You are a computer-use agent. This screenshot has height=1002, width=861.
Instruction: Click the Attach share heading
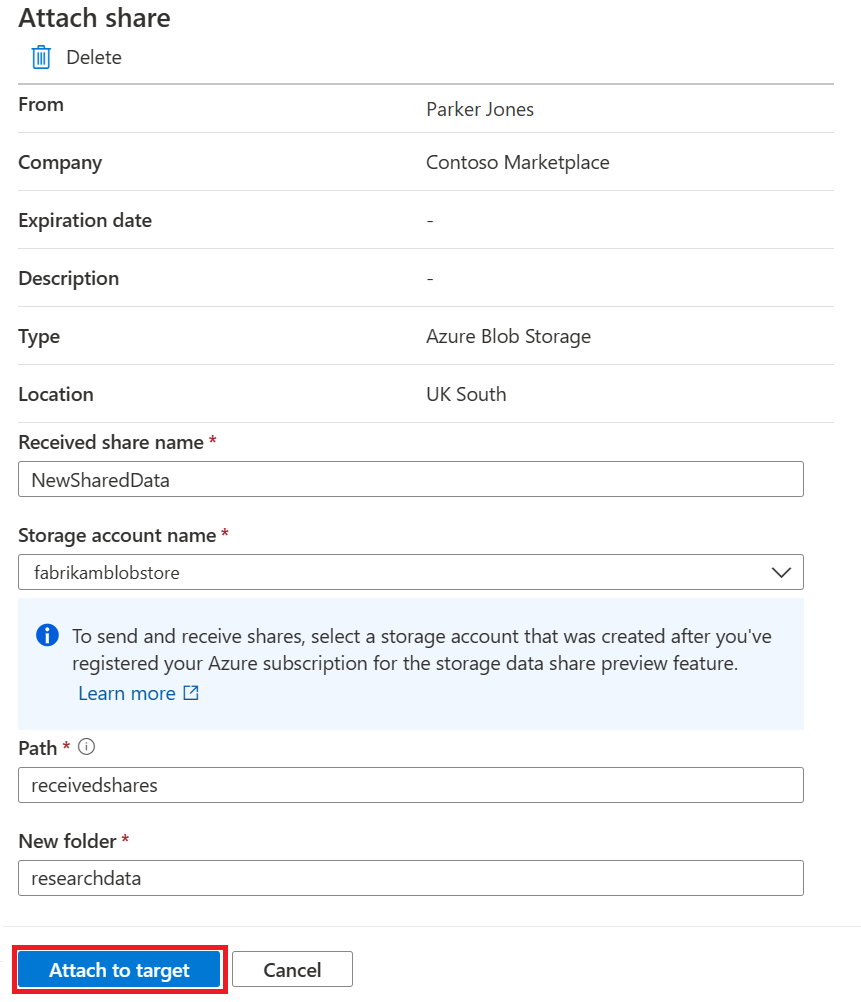click(94, 18)
